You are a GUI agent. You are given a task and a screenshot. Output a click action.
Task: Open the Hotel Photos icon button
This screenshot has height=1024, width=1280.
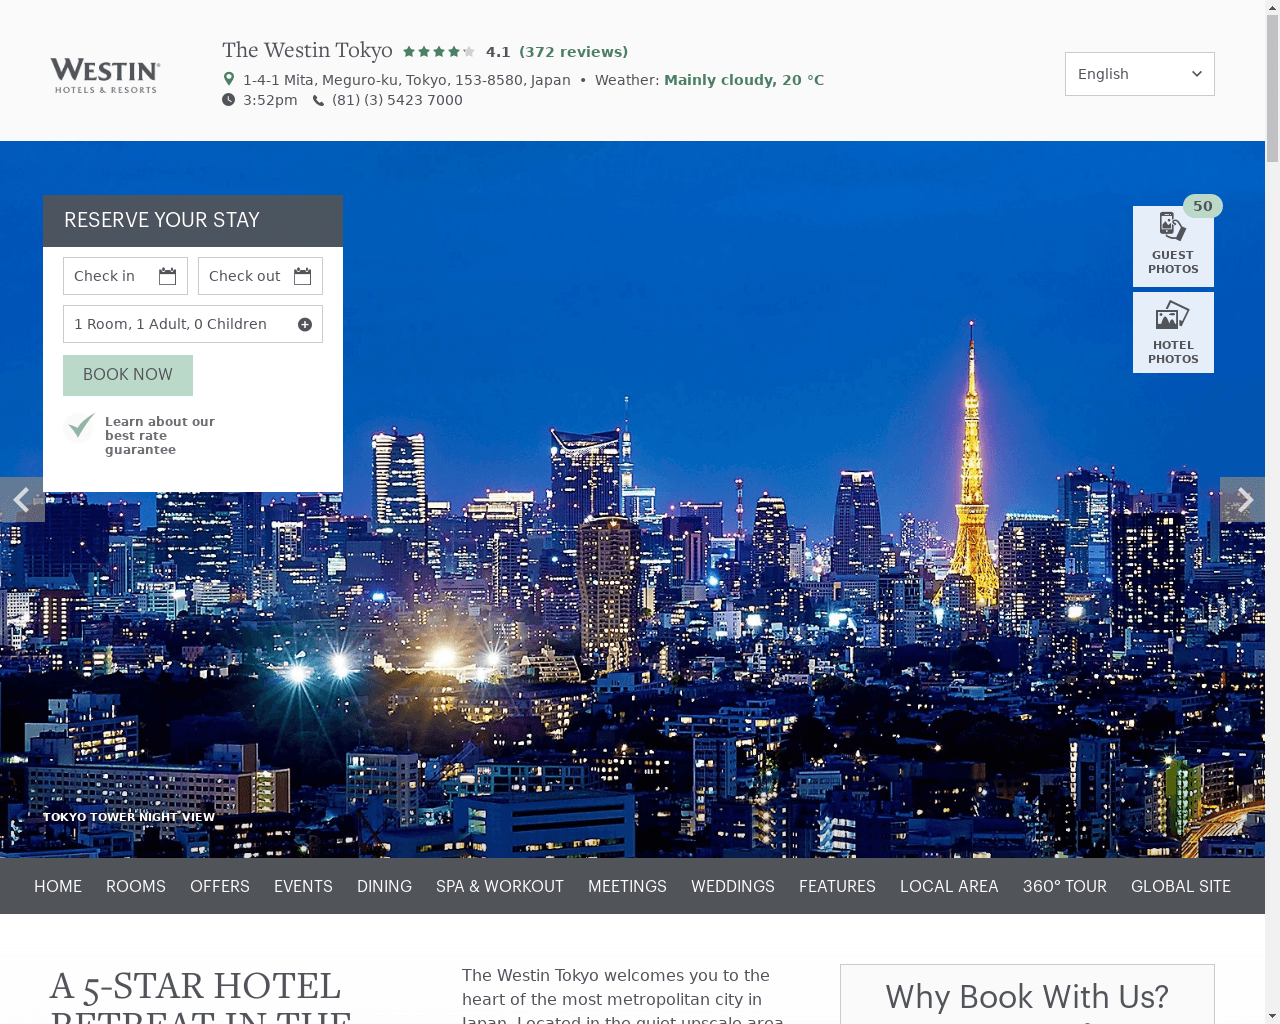[1173, 333]
